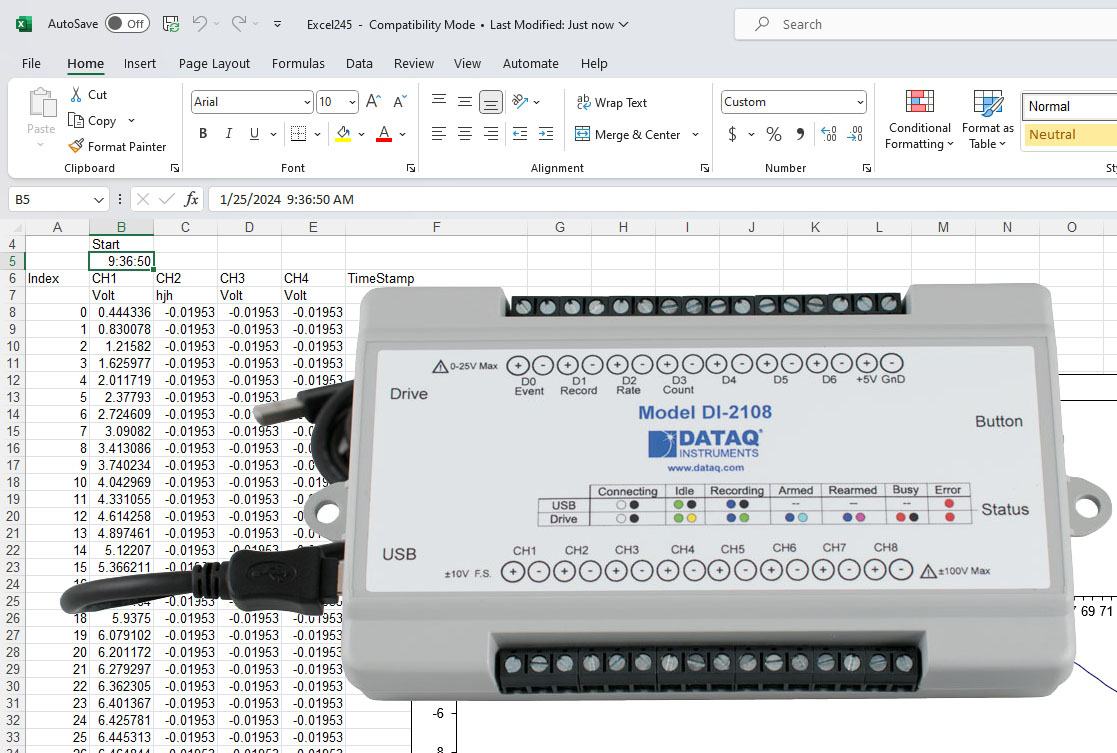The image size is (1117, 753).
Task: Click Align Left icon
Action: (439, 133)
